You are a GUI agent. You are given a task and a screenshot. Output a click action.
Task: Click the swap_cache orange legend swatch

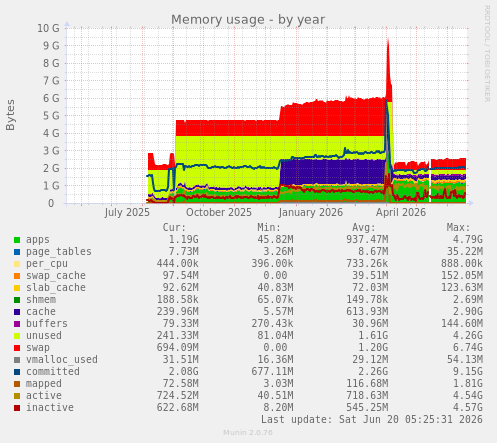pyautogui.click(x=17, y=276)
